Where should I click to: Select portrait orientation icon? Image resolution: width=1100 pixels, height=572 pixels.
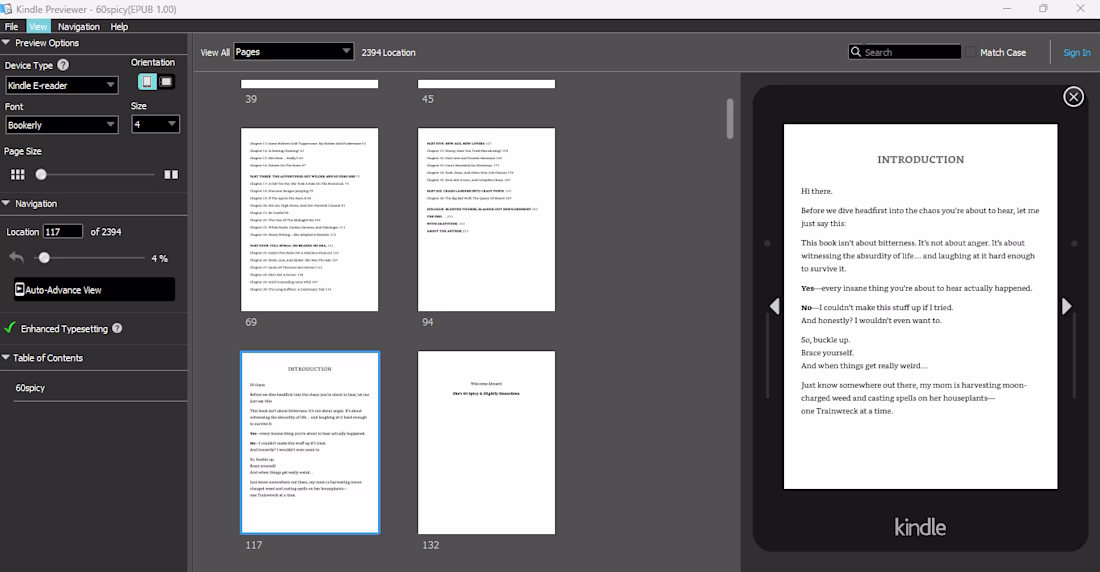click(147, 81)
